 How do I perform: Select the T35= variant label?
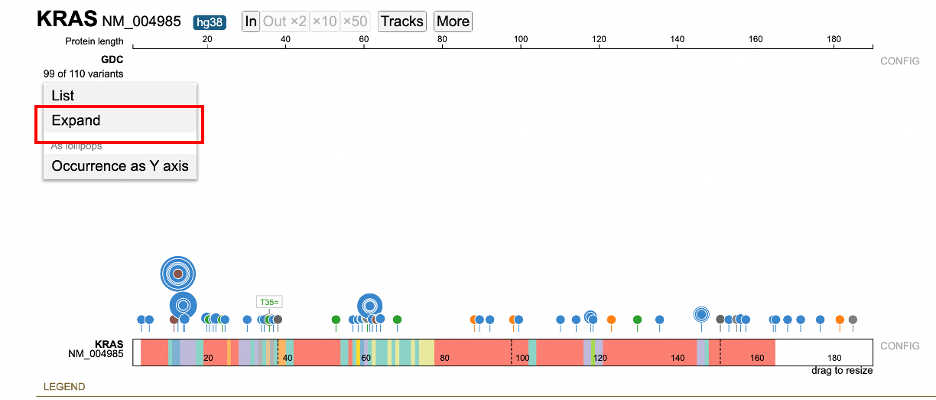pyautogui.click(x=269, y=302)
